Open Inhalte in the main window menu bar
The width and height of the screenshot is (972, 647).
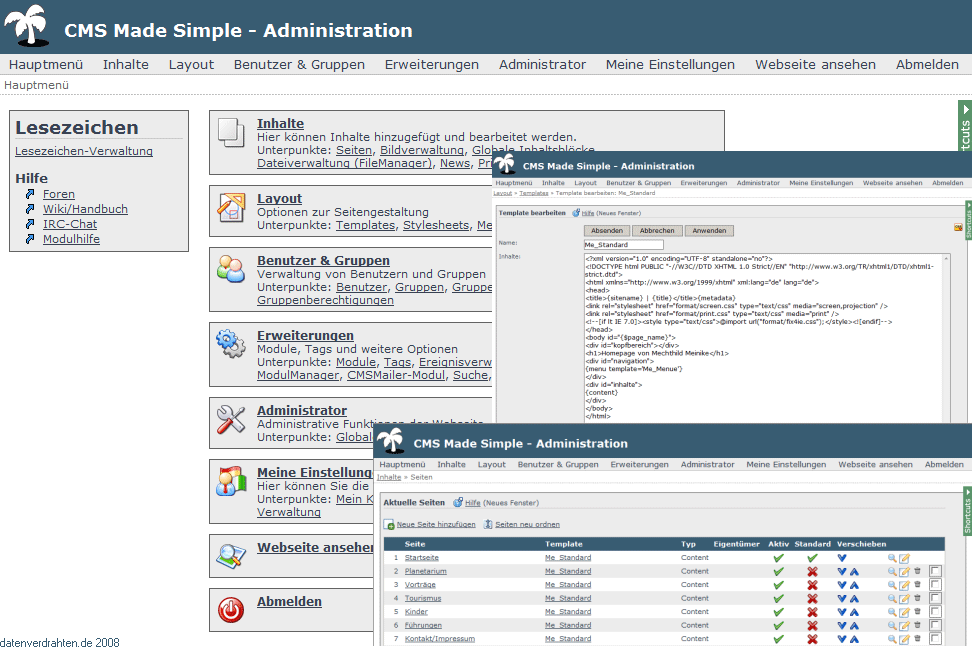[126, 64]
